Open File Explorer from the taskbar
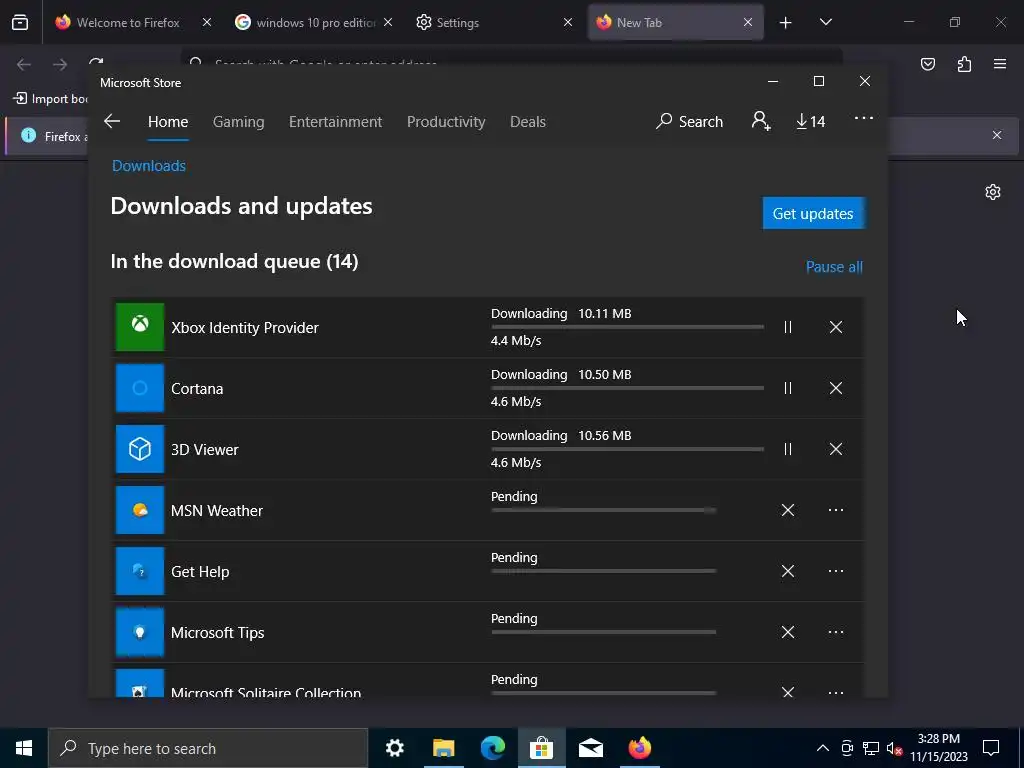The width and height of the screenshot is (1024, 768). (443, 748)
